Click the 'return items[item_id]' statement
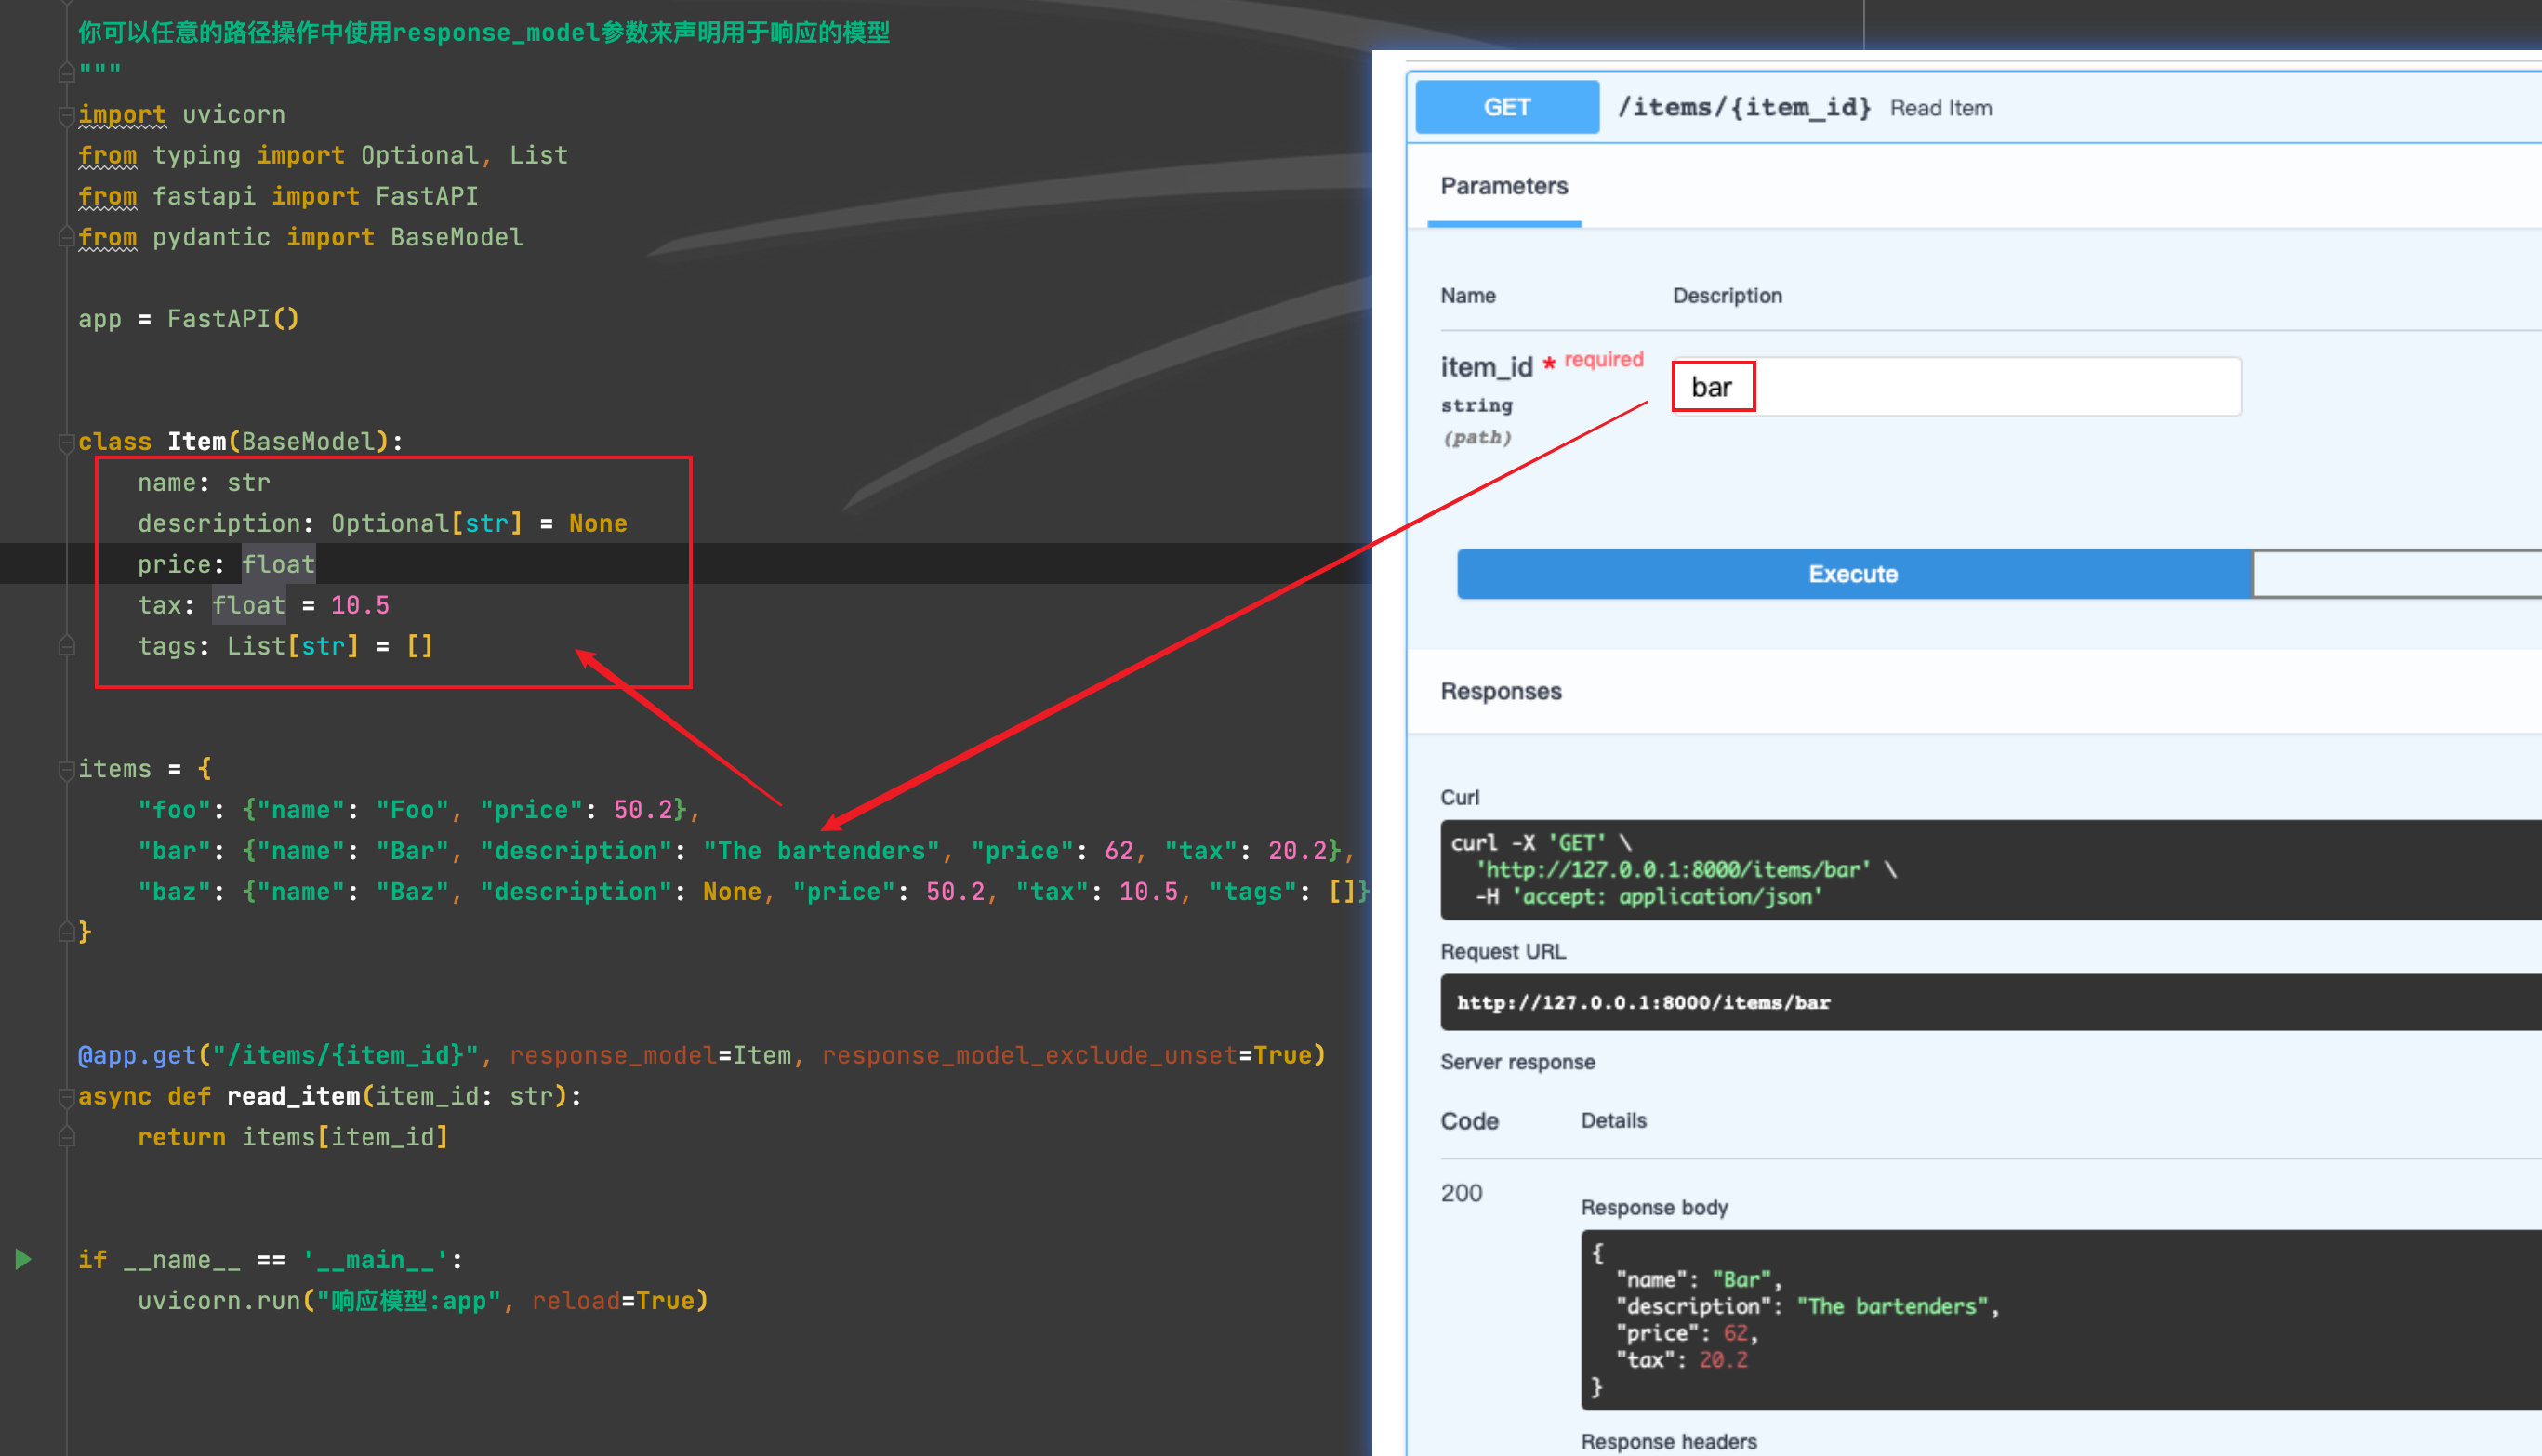Image resolution: width=2542 pixels, height=1456 pixels. click(x=293, y=1137)
